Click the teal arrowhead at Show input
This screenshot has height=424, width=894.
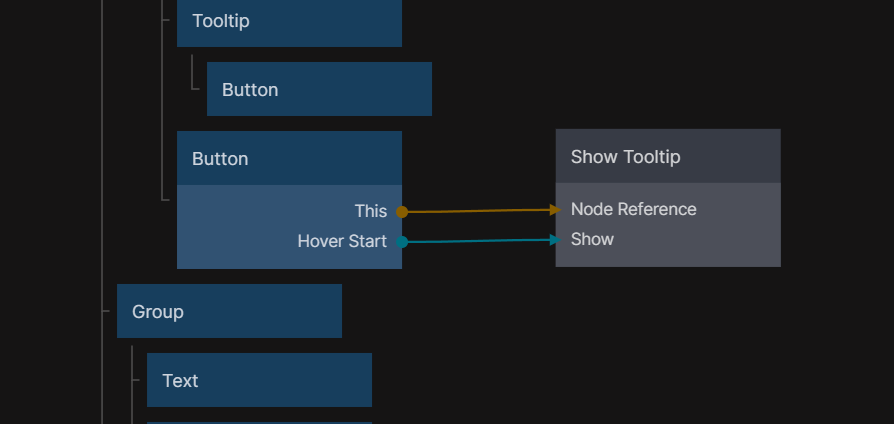click(555, 240)
